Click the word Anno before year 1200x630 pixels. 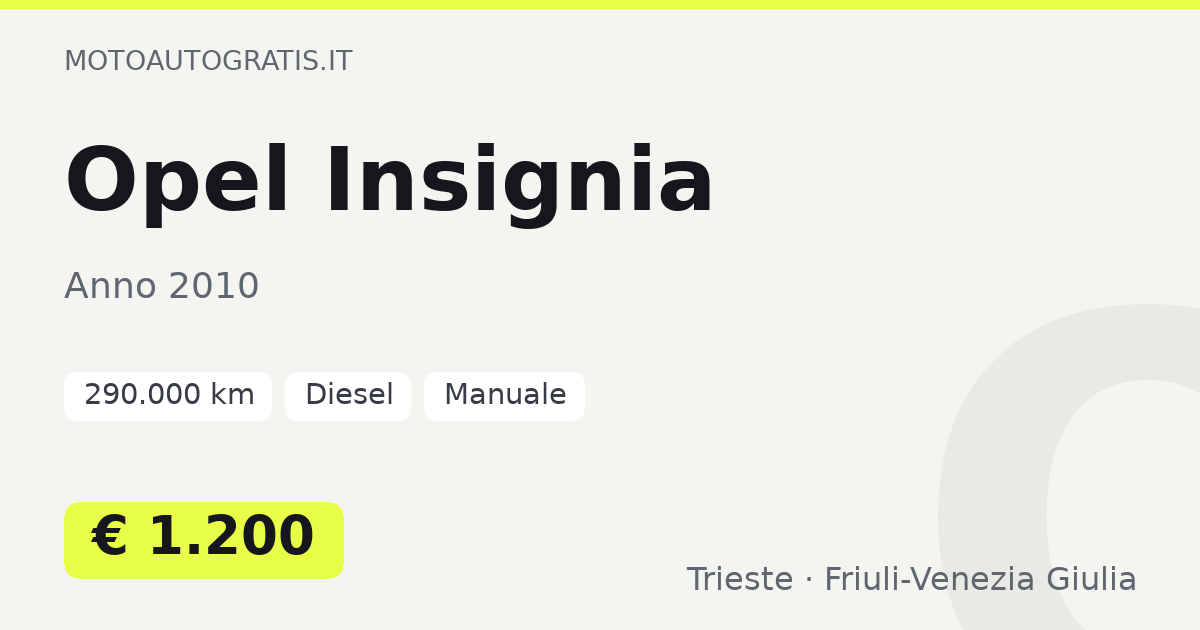(111, 287)
